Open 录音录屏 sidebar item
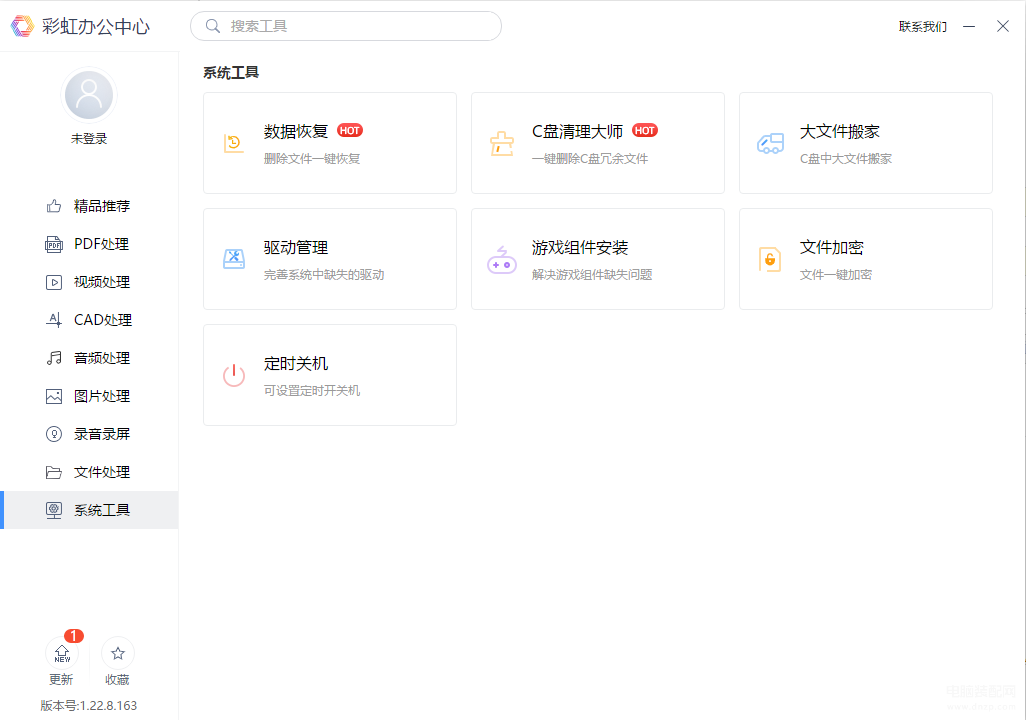1026x720 pixels. coord(89,434)
